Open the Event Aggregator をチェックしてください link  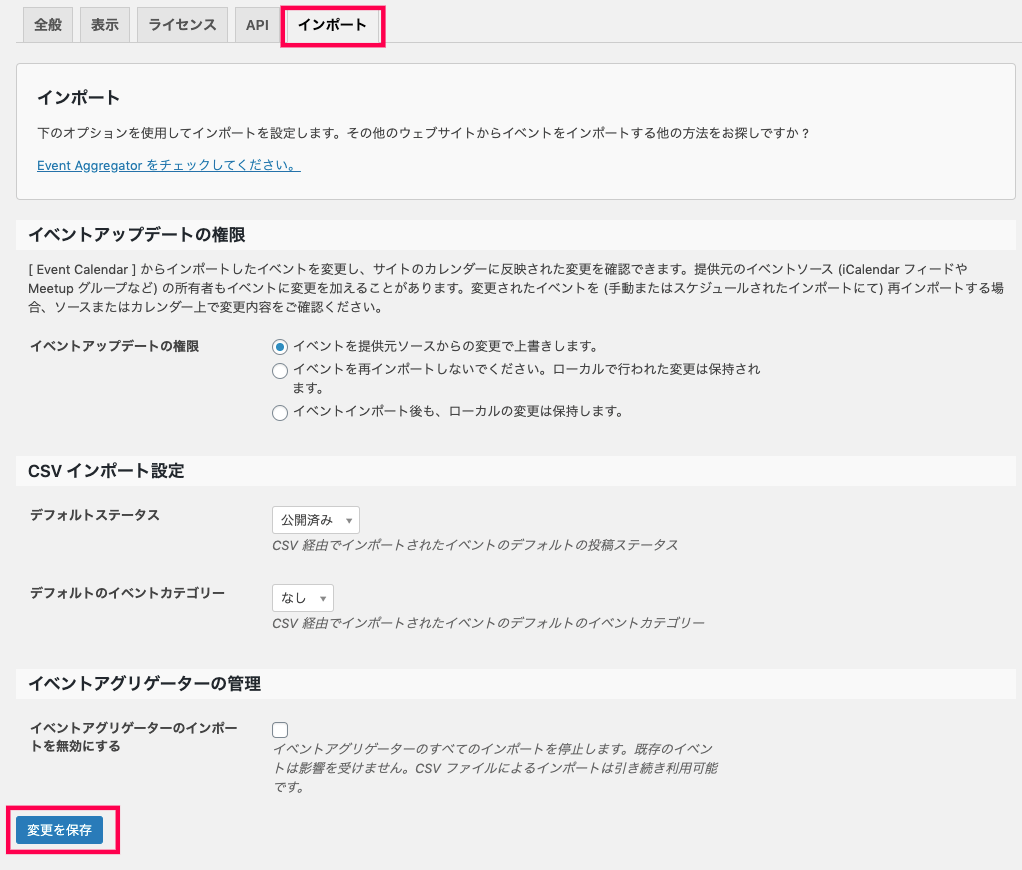[x=168, y=166]
